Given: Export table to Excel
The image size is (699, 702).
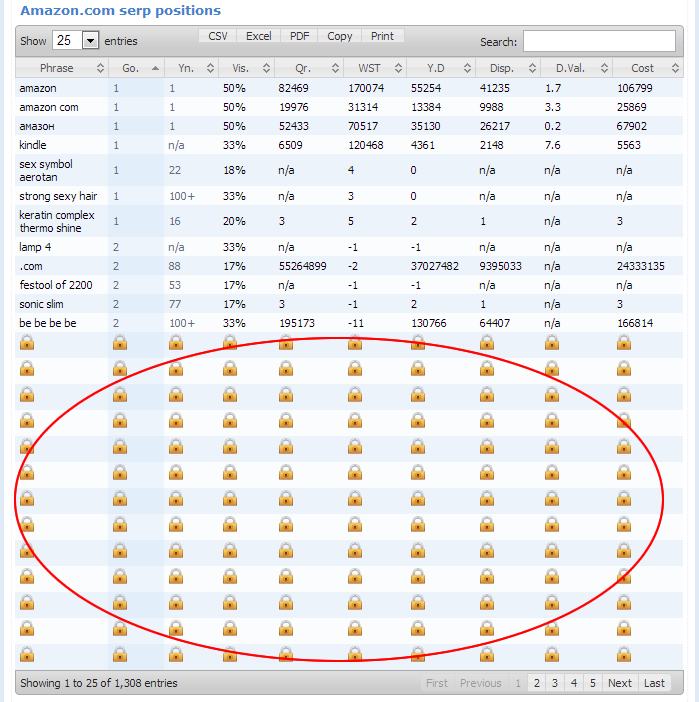Looking at the screenshot, I should coord(258,36).
